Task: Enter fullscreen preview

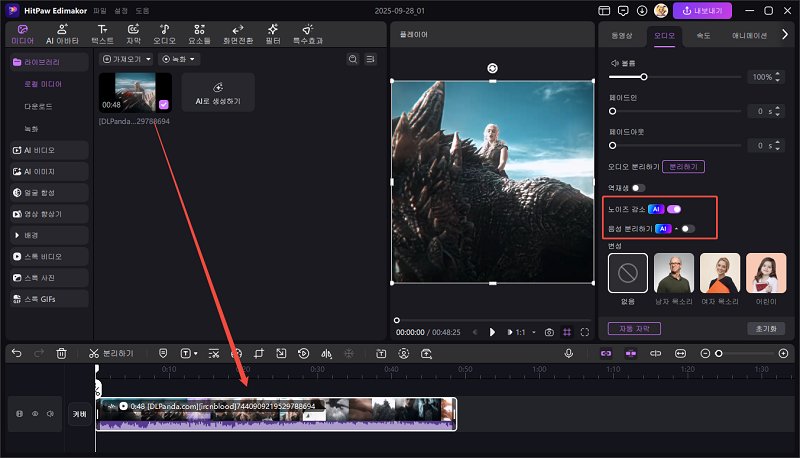Action: pyautogui.click(x=585, y=332)
